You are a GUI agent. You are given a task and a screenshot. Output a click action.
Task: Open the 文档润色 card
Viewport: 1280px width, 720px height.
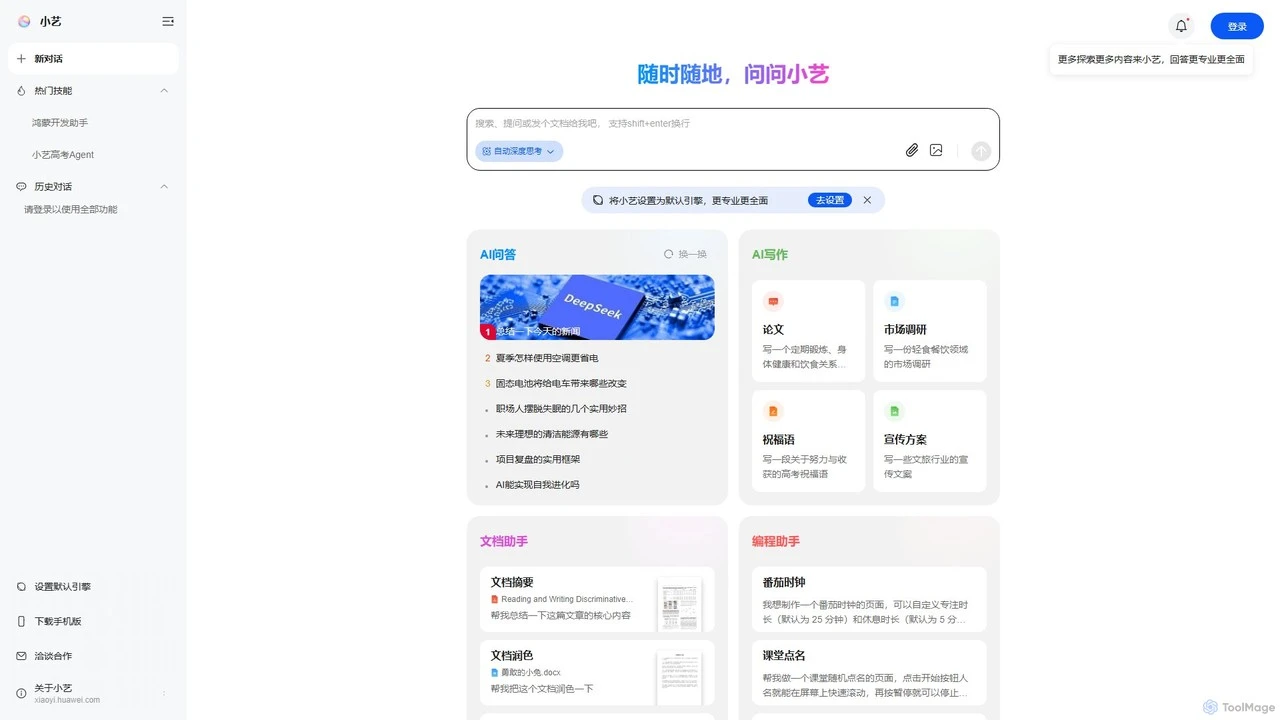(x=597, y=673)
